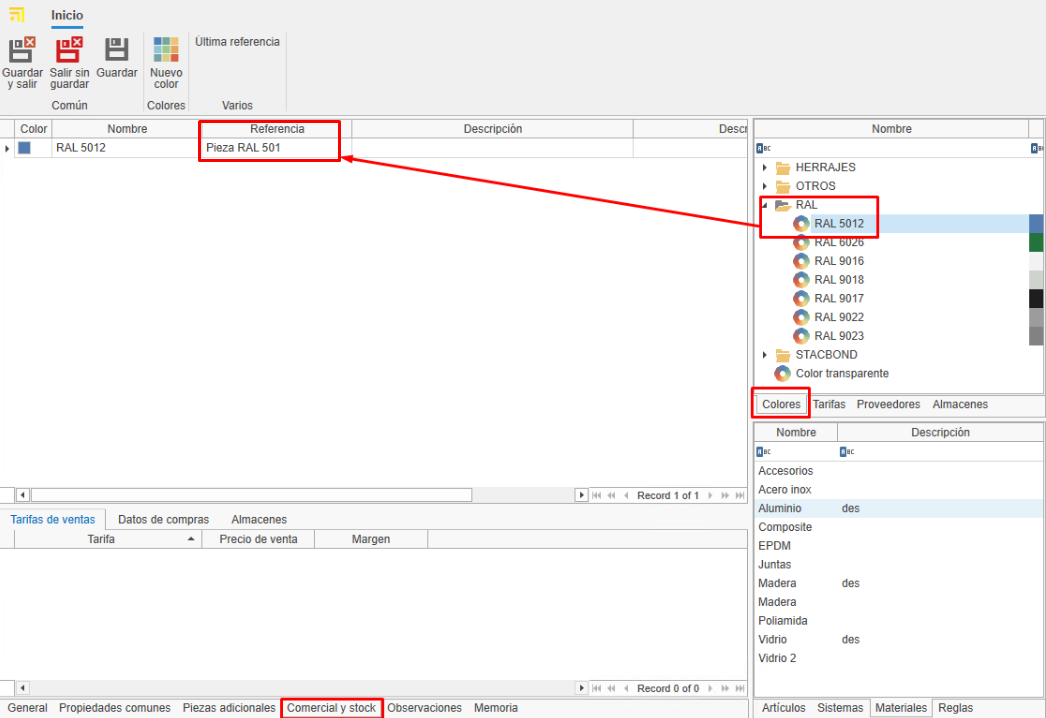Screen dimensions: 1046x718
Task: Click the Última referencia button
Action: [x=237, y=42]
